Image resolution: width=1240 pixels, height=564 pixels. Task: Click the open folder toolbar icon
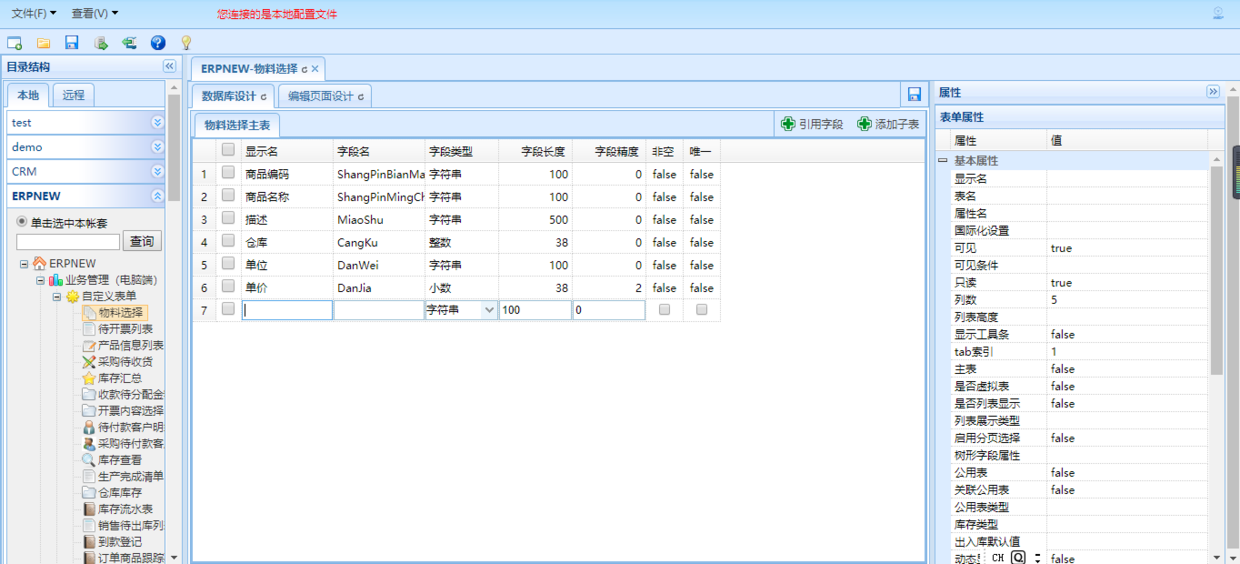44,43
